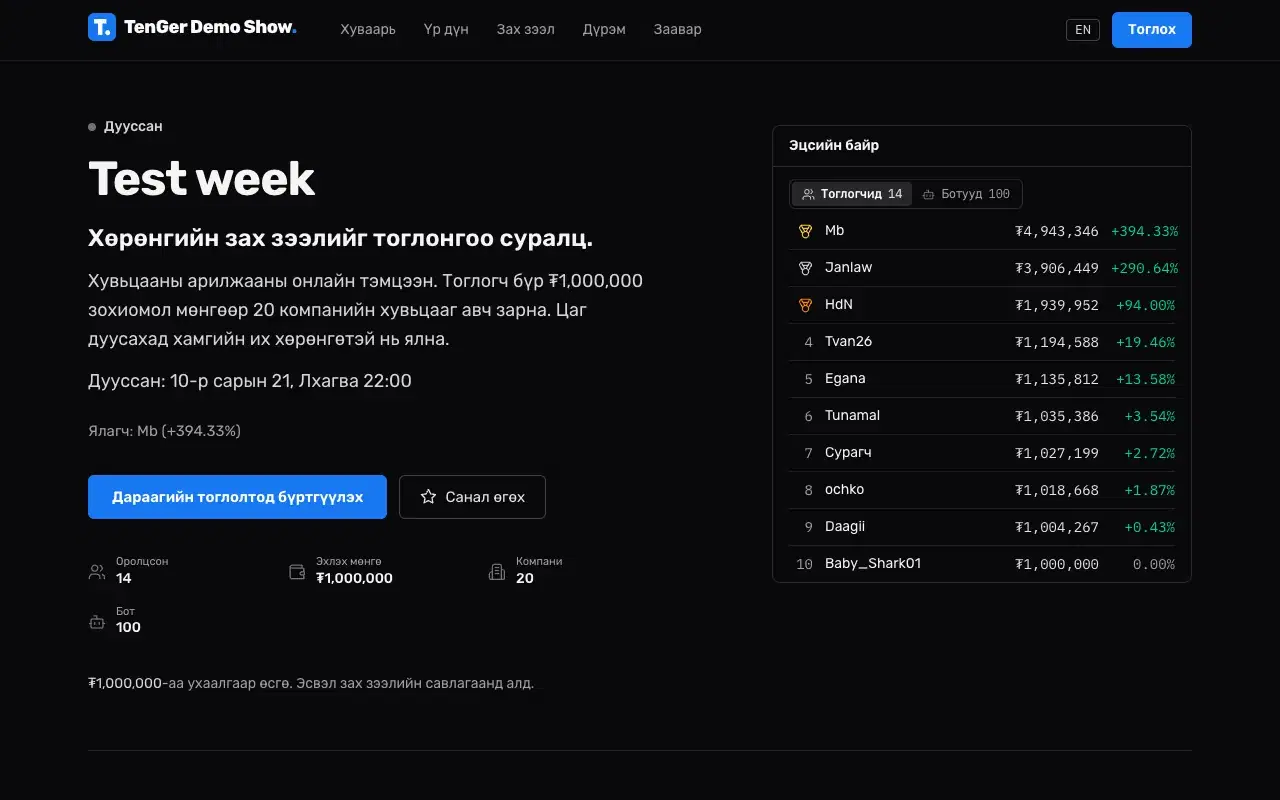
Task: Click the building icon beside Компани
Action: 497,572
